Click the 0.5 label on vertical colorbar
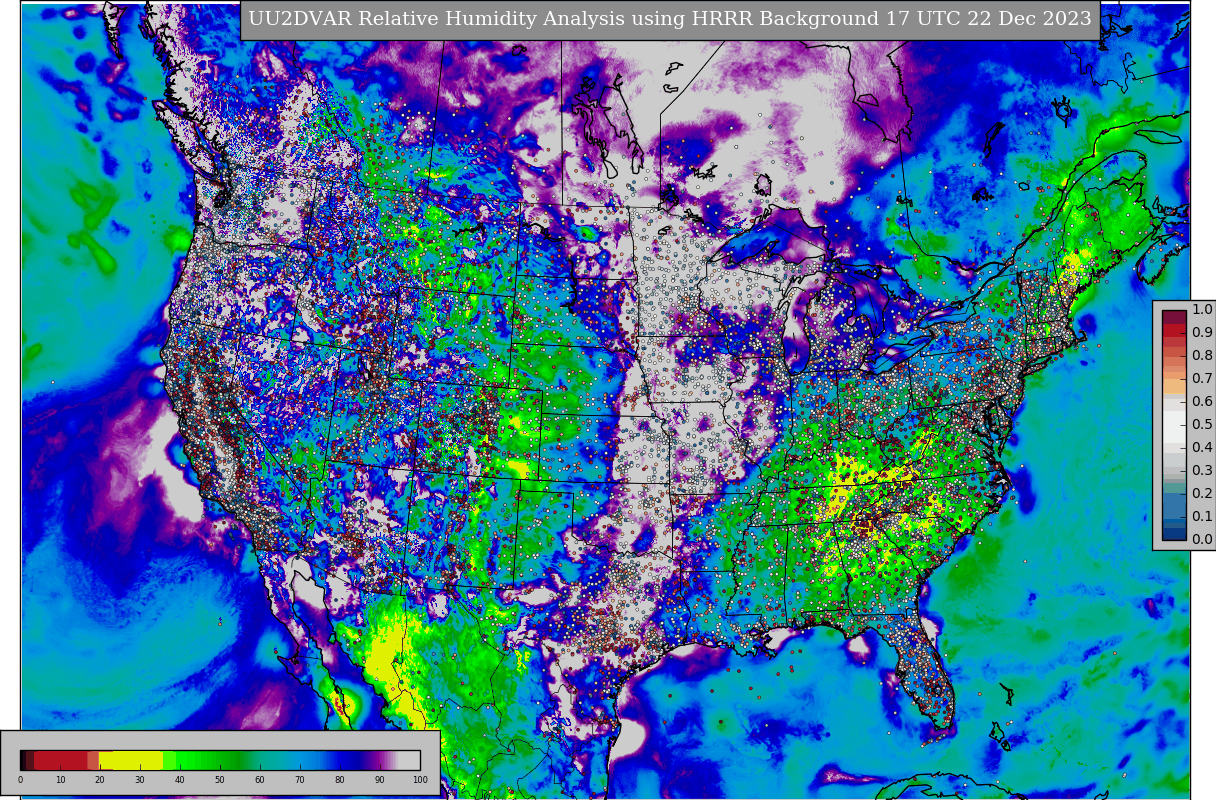Screen dimensions: 1216x800 [x=1202, y=424]
